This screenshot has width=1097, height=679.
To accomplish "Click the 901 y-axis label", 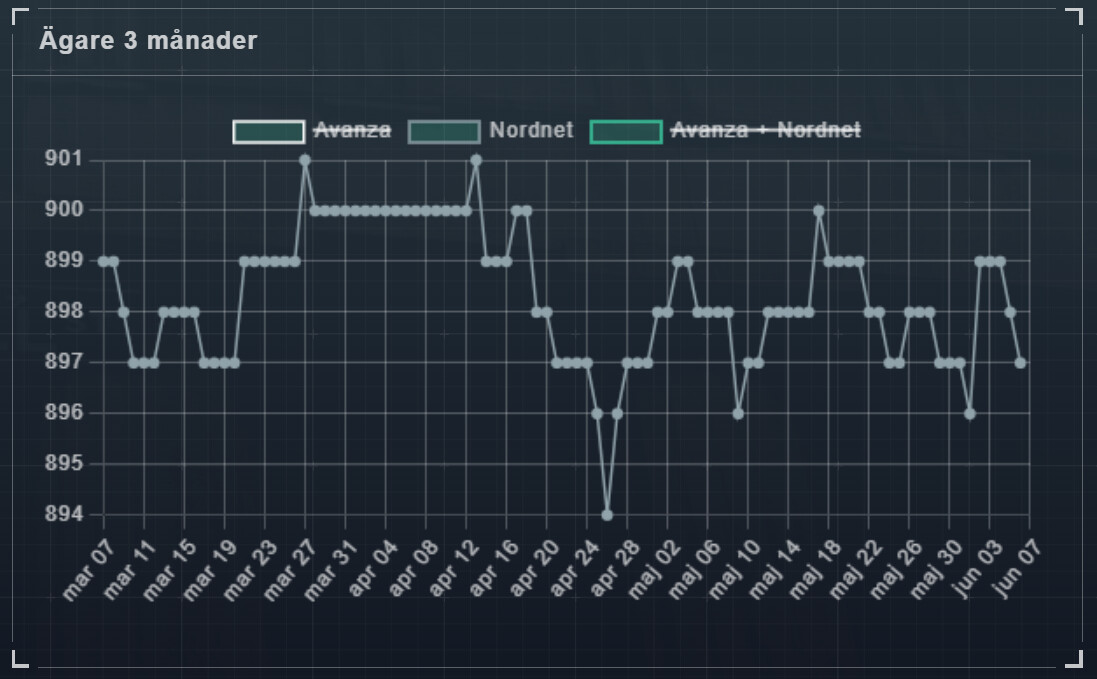I will (x=64, y=160).
